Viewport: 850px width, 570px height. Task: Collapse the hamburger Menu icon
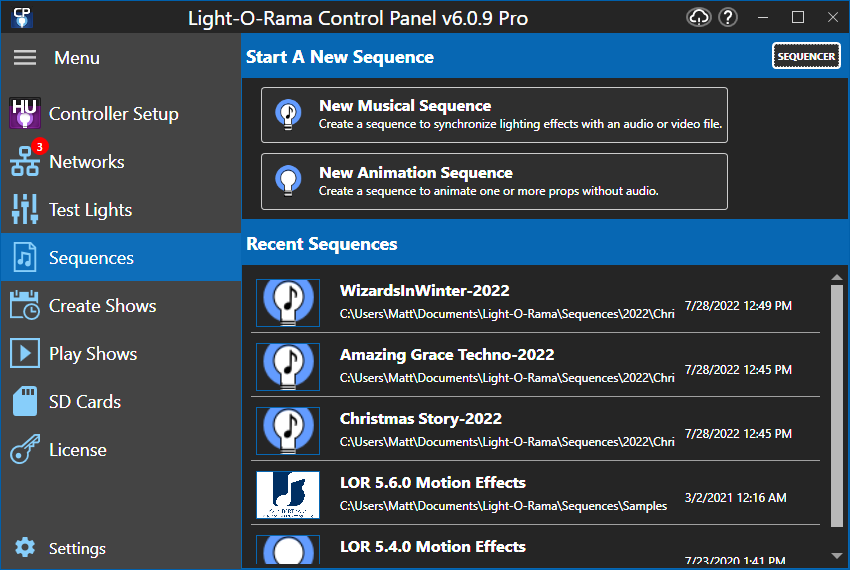point(25,57)
